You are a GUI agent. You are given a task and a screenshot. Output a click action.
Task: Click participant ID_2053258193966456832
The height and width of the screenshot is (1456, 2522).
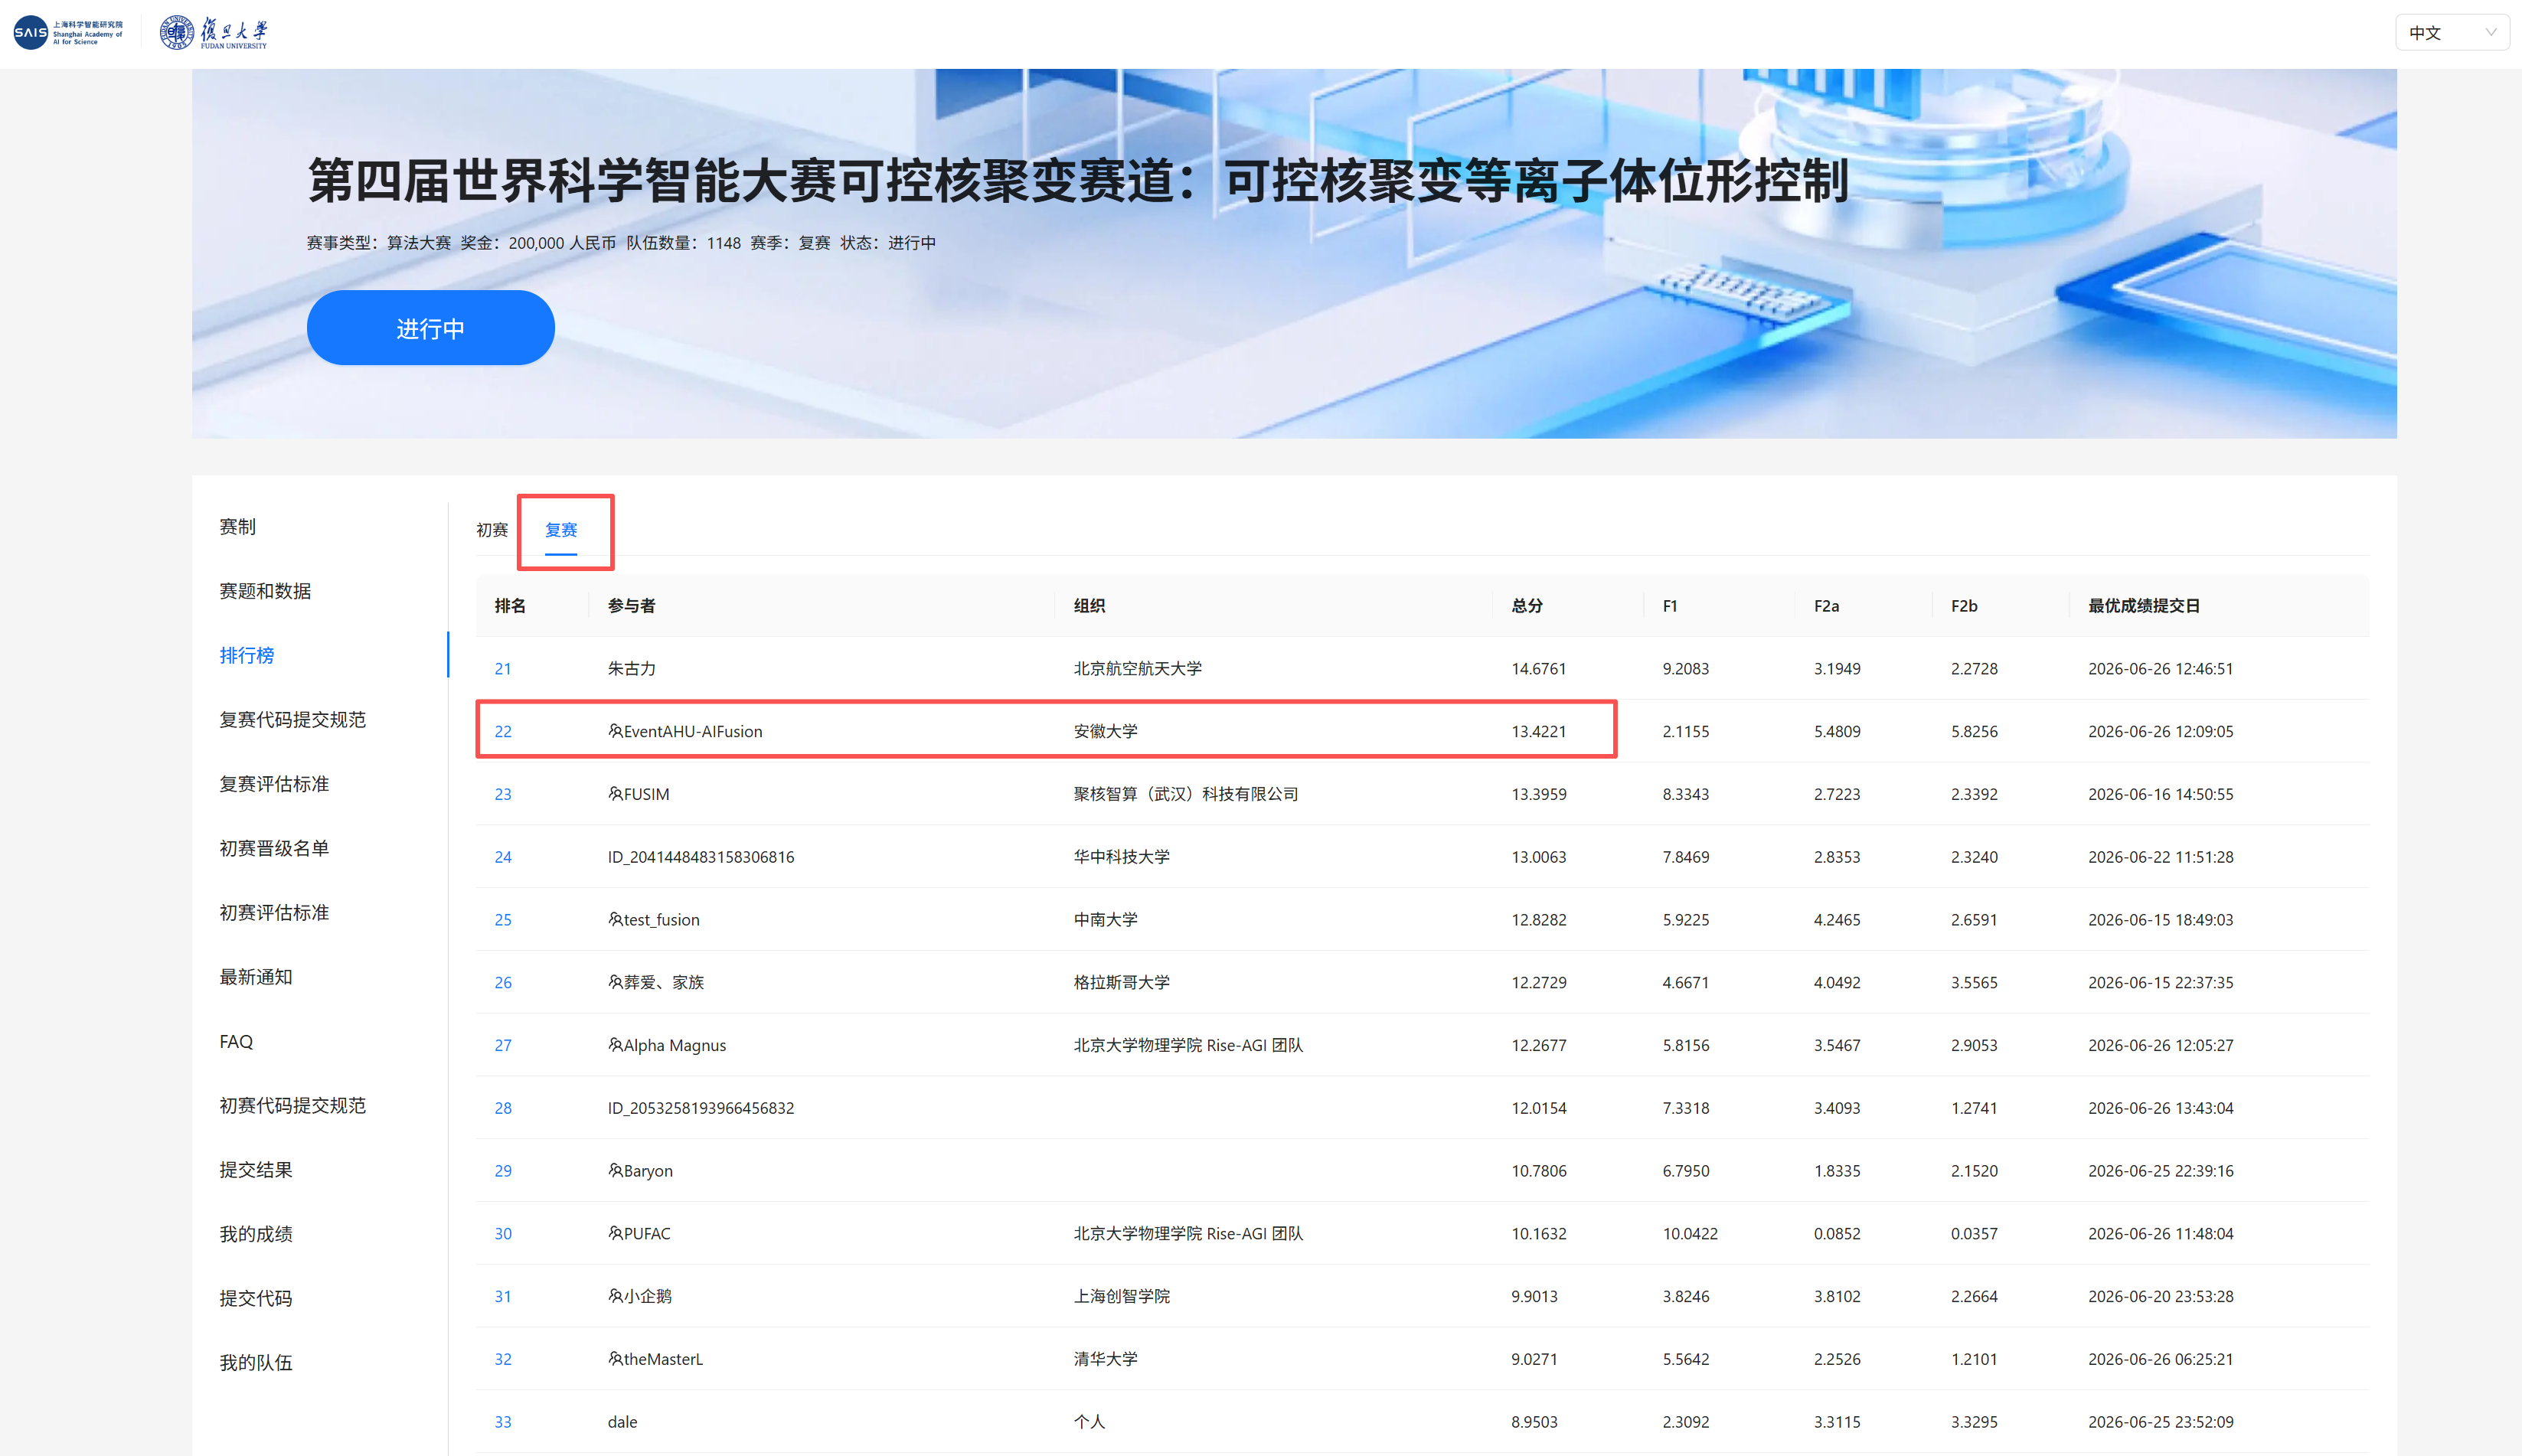pos(701,1108)
